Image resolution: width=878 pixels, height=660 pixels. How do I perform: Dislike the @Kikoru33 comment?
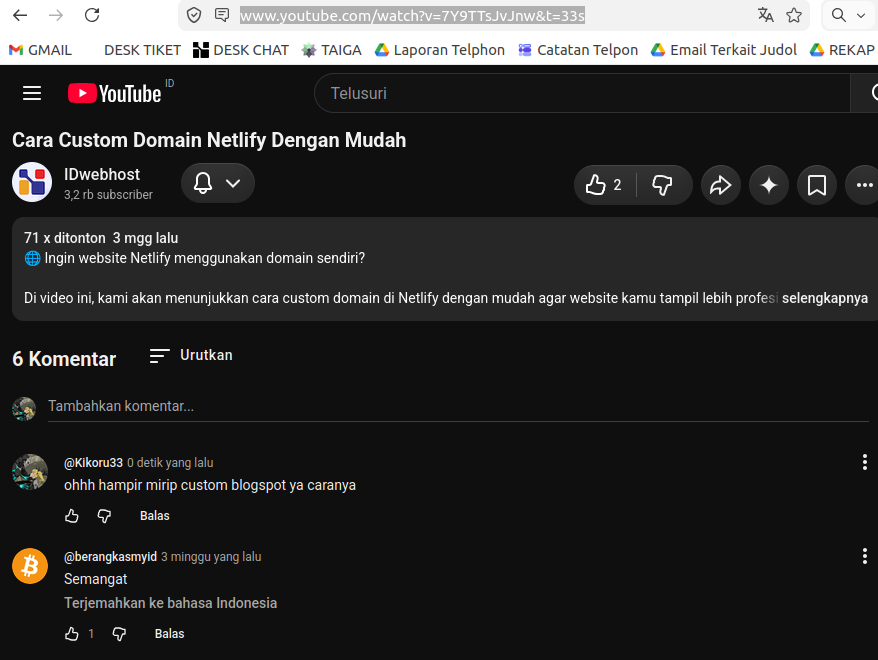click(104, 516)
